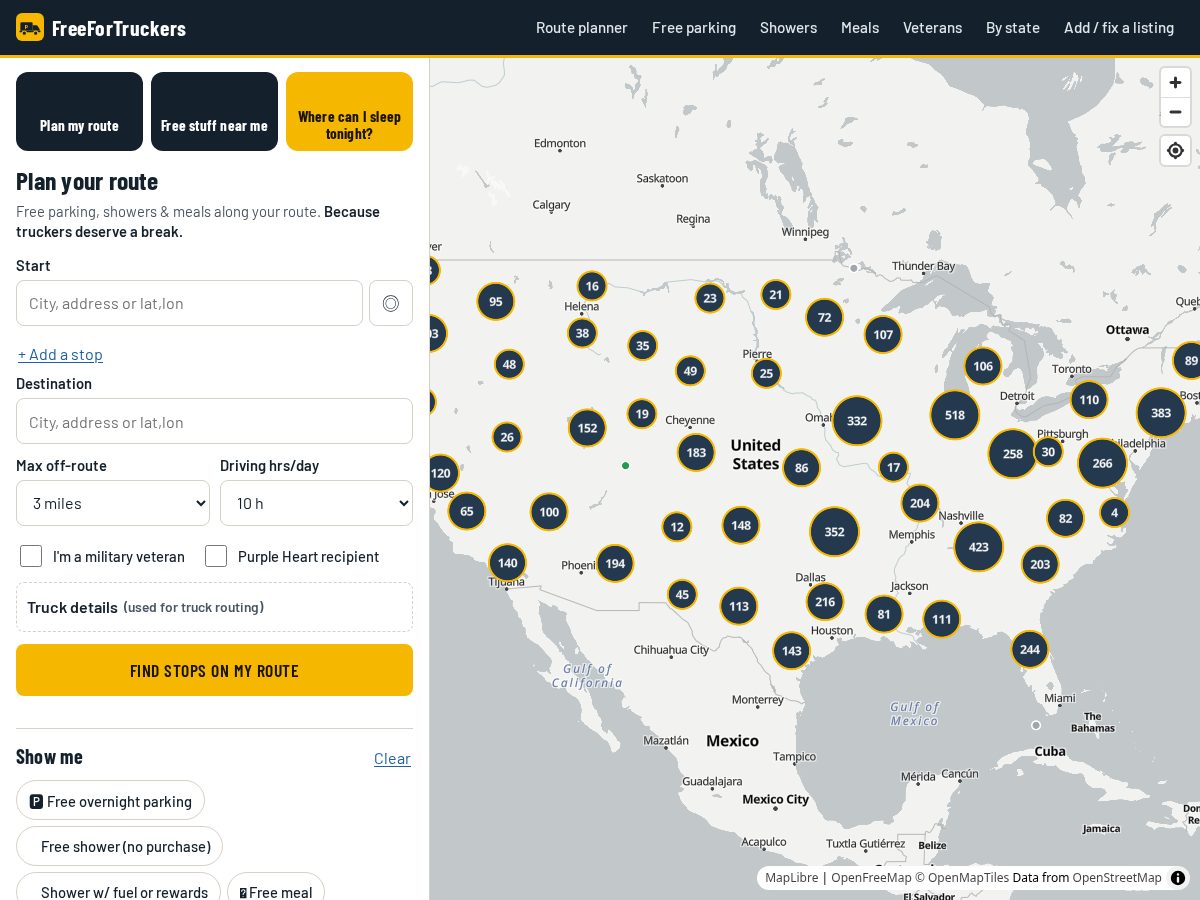Open Add / fix a listing
Viewport: 1200px width, 900px height.
[x=1119, y=28]
